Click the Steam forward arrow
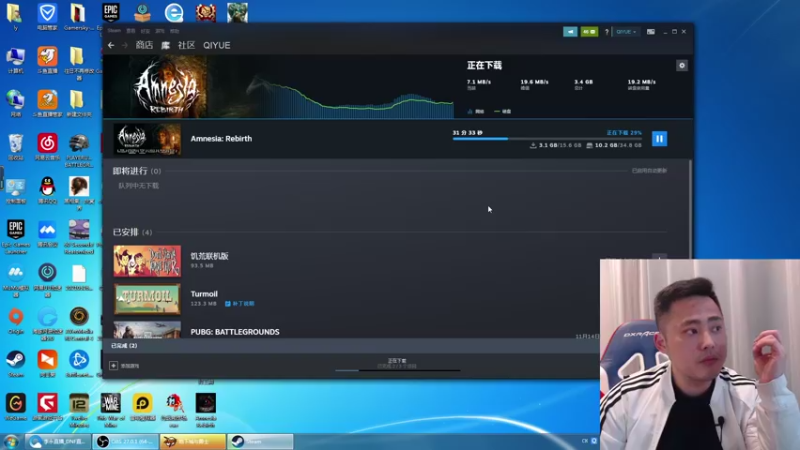Image resolution: width=800 pixels, height=450 pixels. point(124,45)
